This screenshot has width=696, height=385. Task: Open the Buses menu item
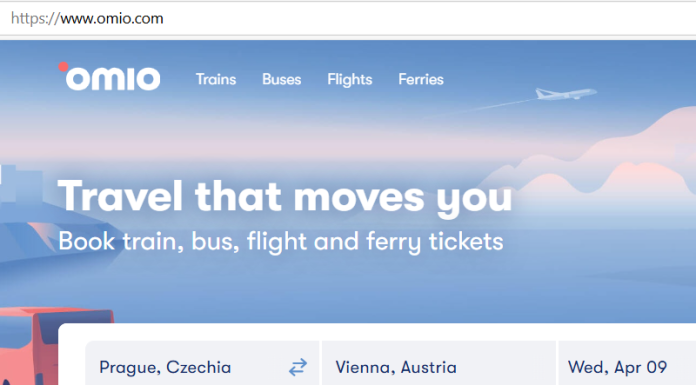tap(282, 79)
